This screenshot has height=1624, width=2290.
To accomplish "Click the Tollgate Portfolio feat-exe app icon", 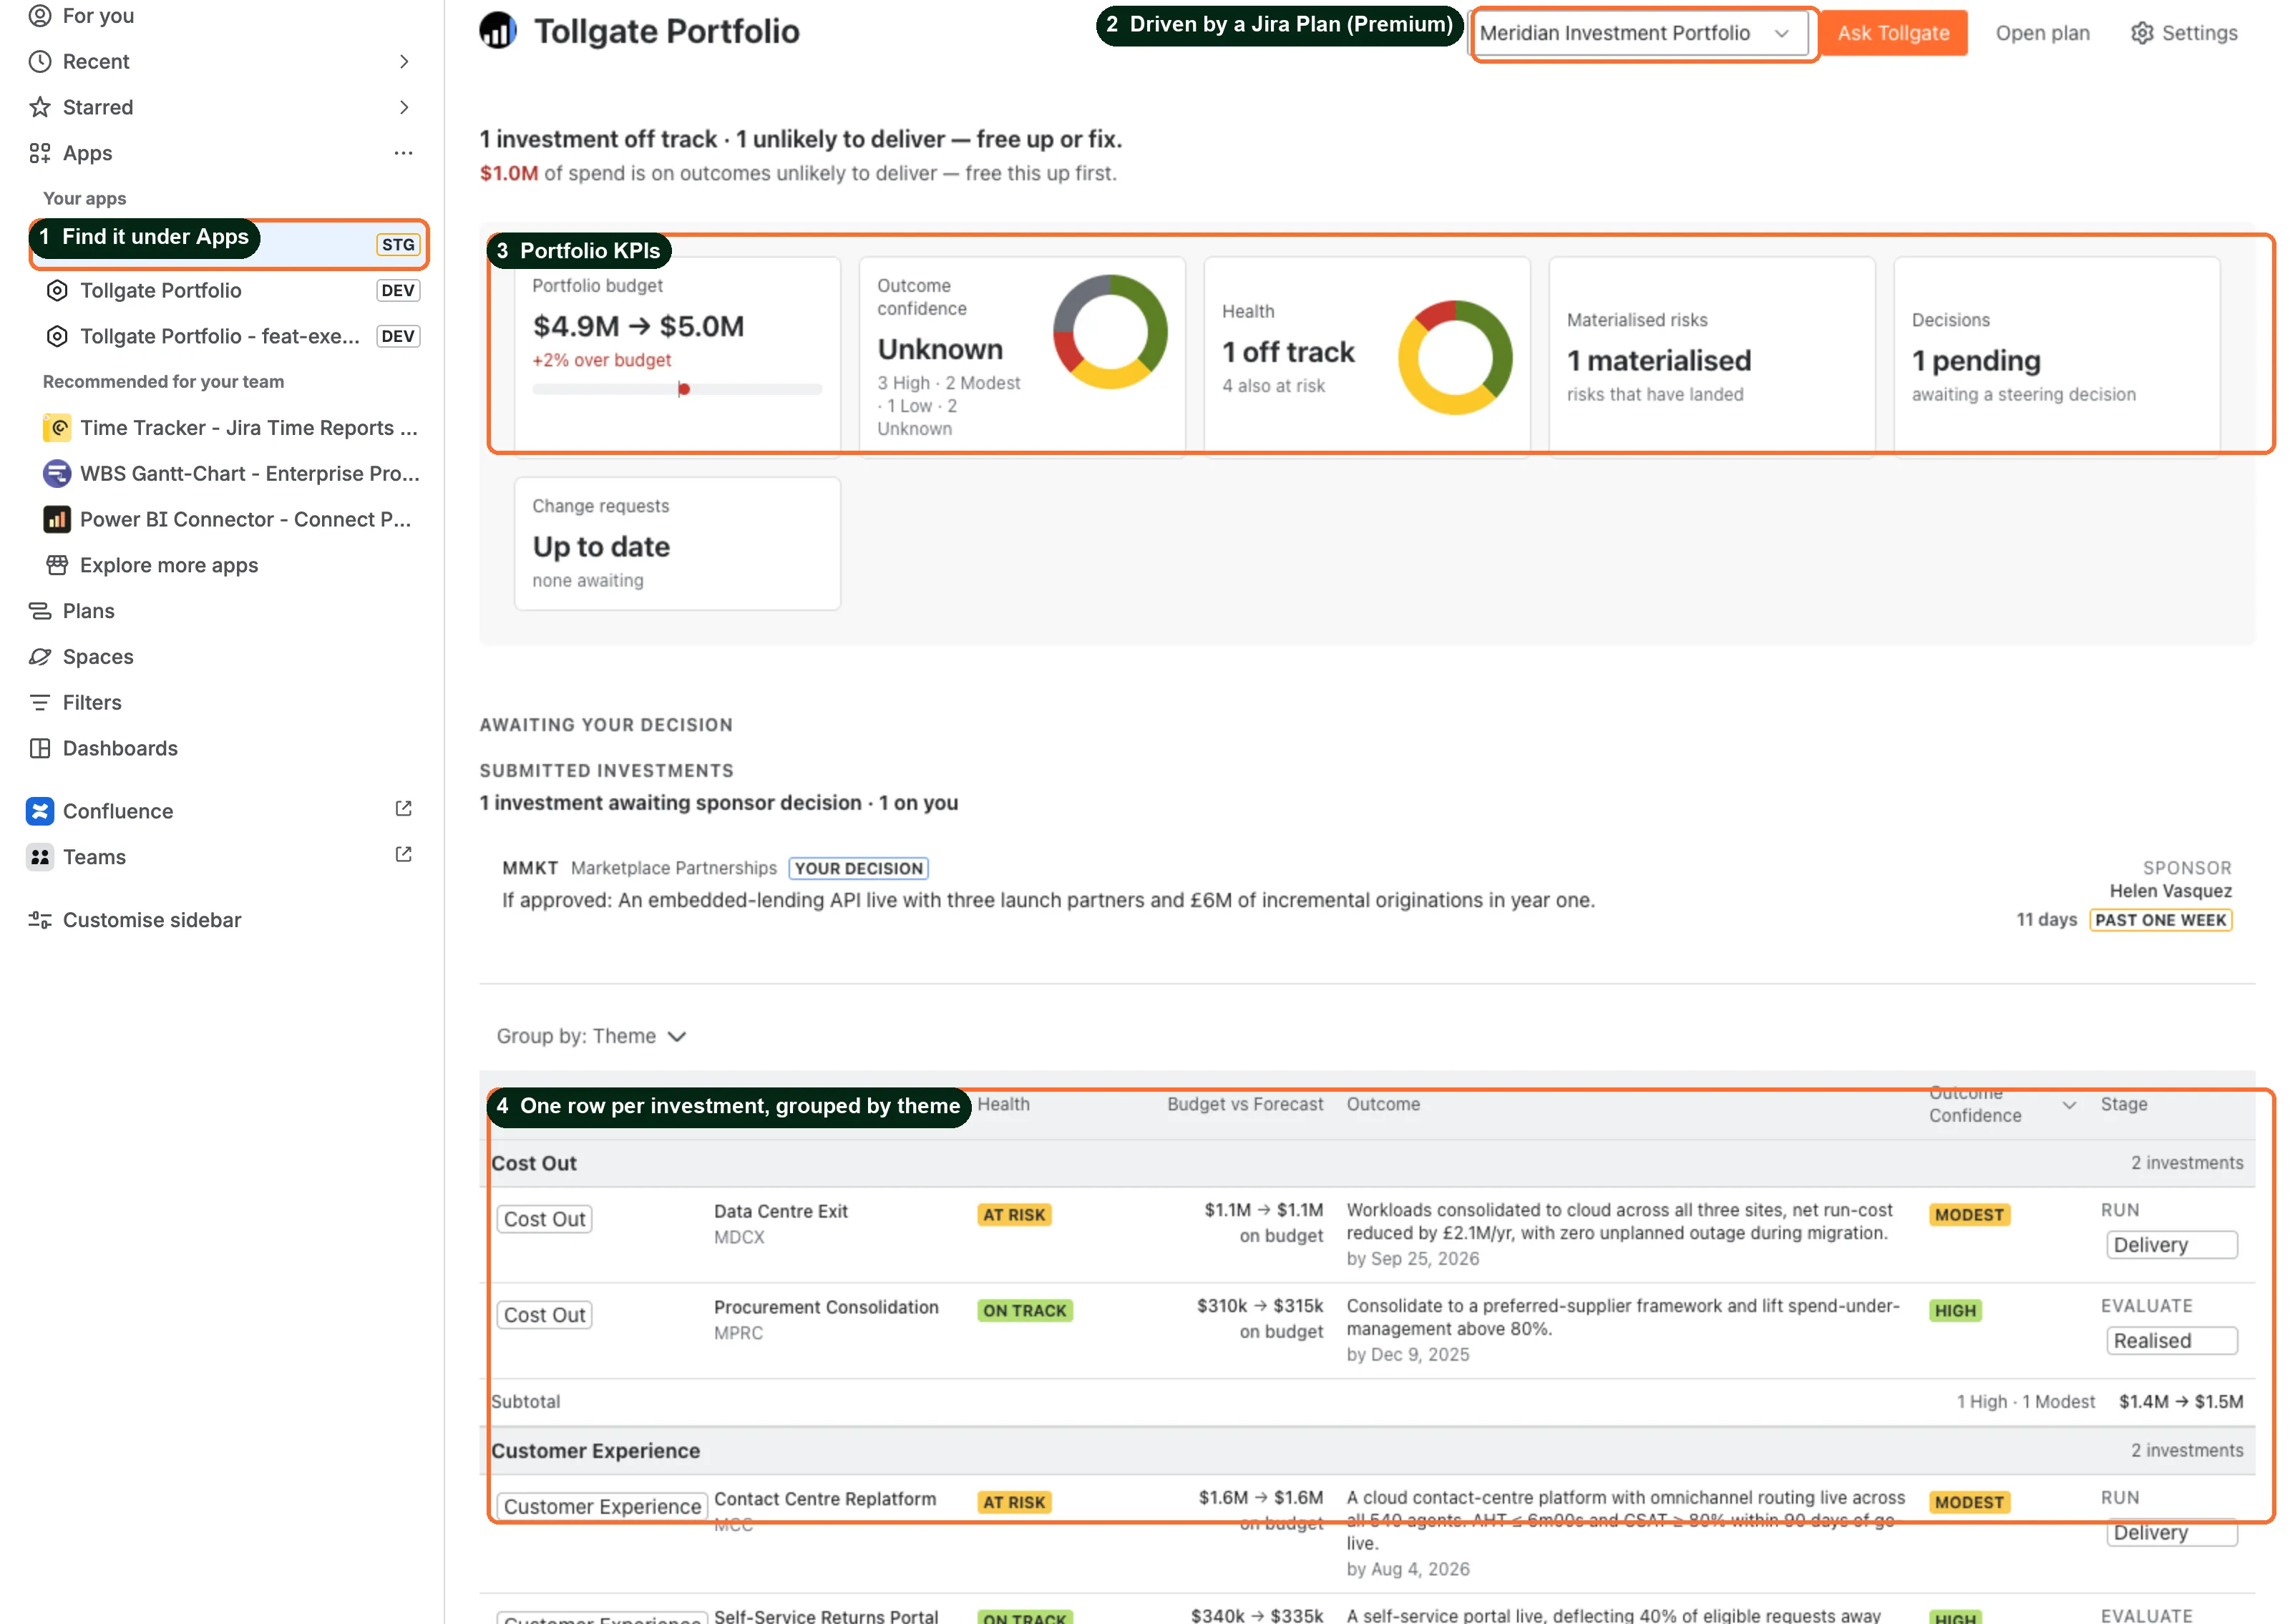I will [58, 336].
